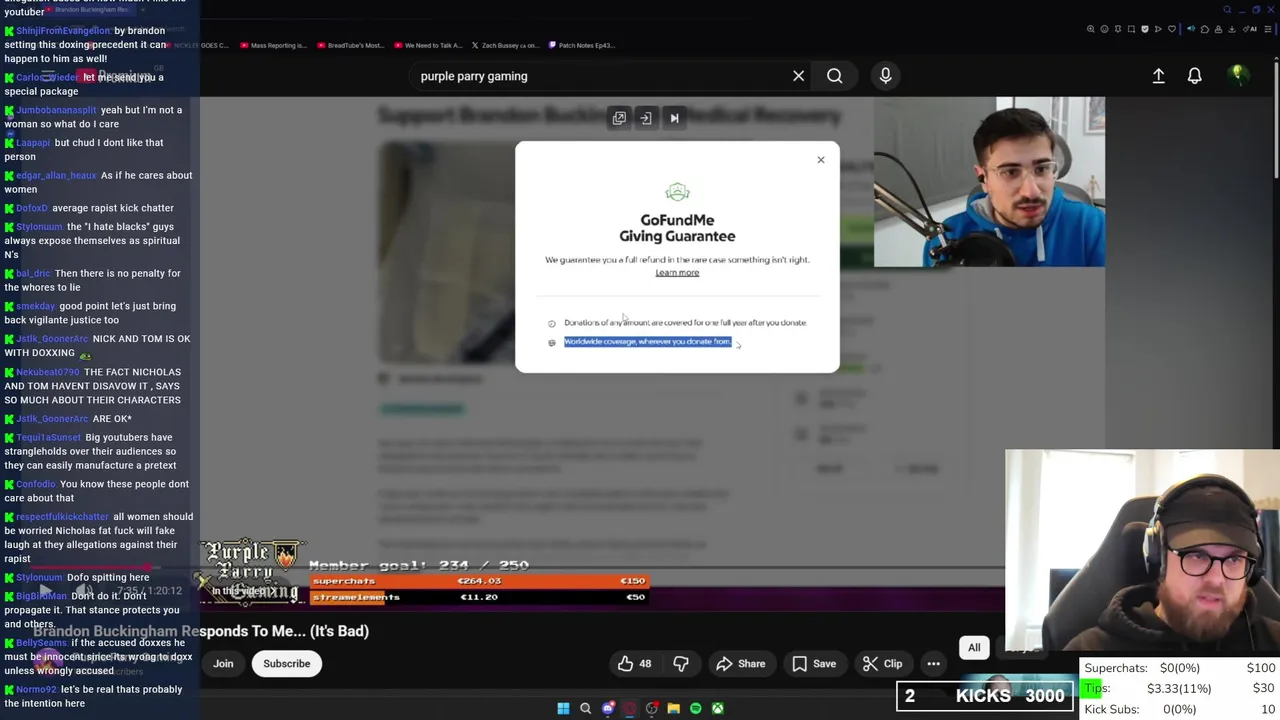Image resolution: width=1280 pixels, height=720 pixels.
Task: Open the We Need to Talk A... bookmark
Action: pyautogui.click(x=427, y=45)
